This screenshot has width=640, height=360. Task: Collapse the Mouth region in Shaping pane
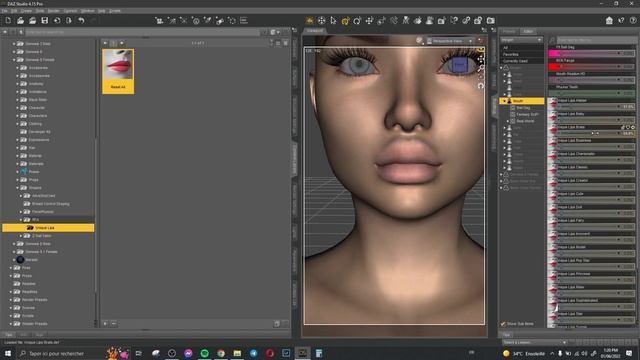point(504,101)
